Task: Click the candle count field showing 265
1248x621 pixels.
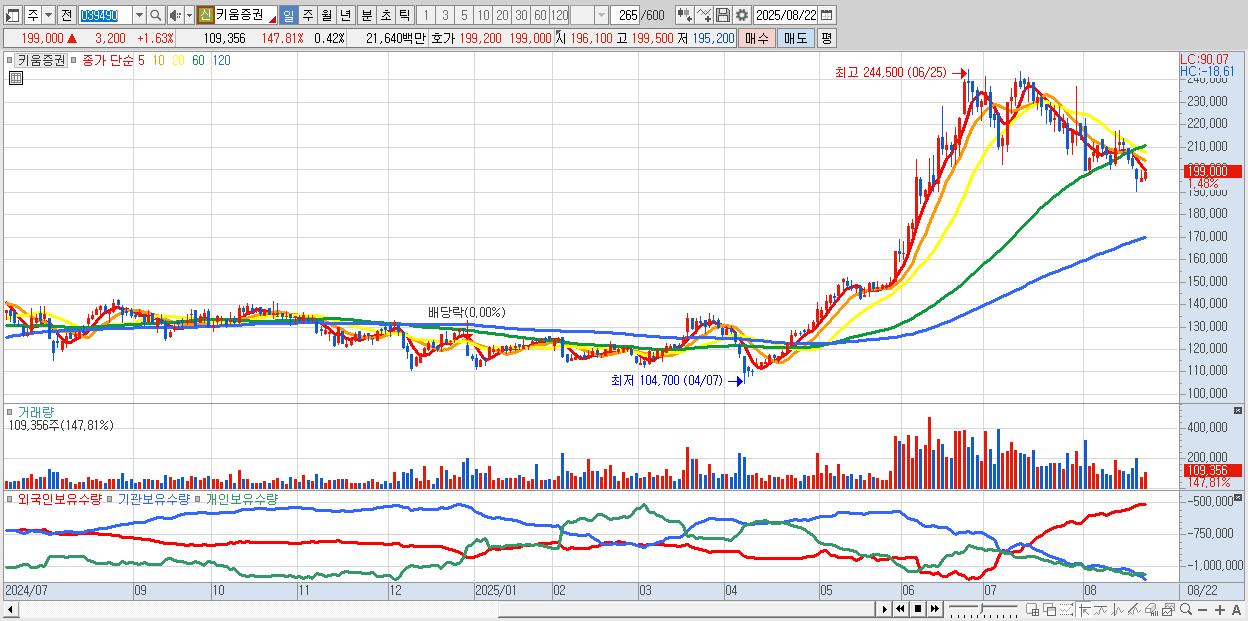Action: pyautogui.click(x=625, y=15)
